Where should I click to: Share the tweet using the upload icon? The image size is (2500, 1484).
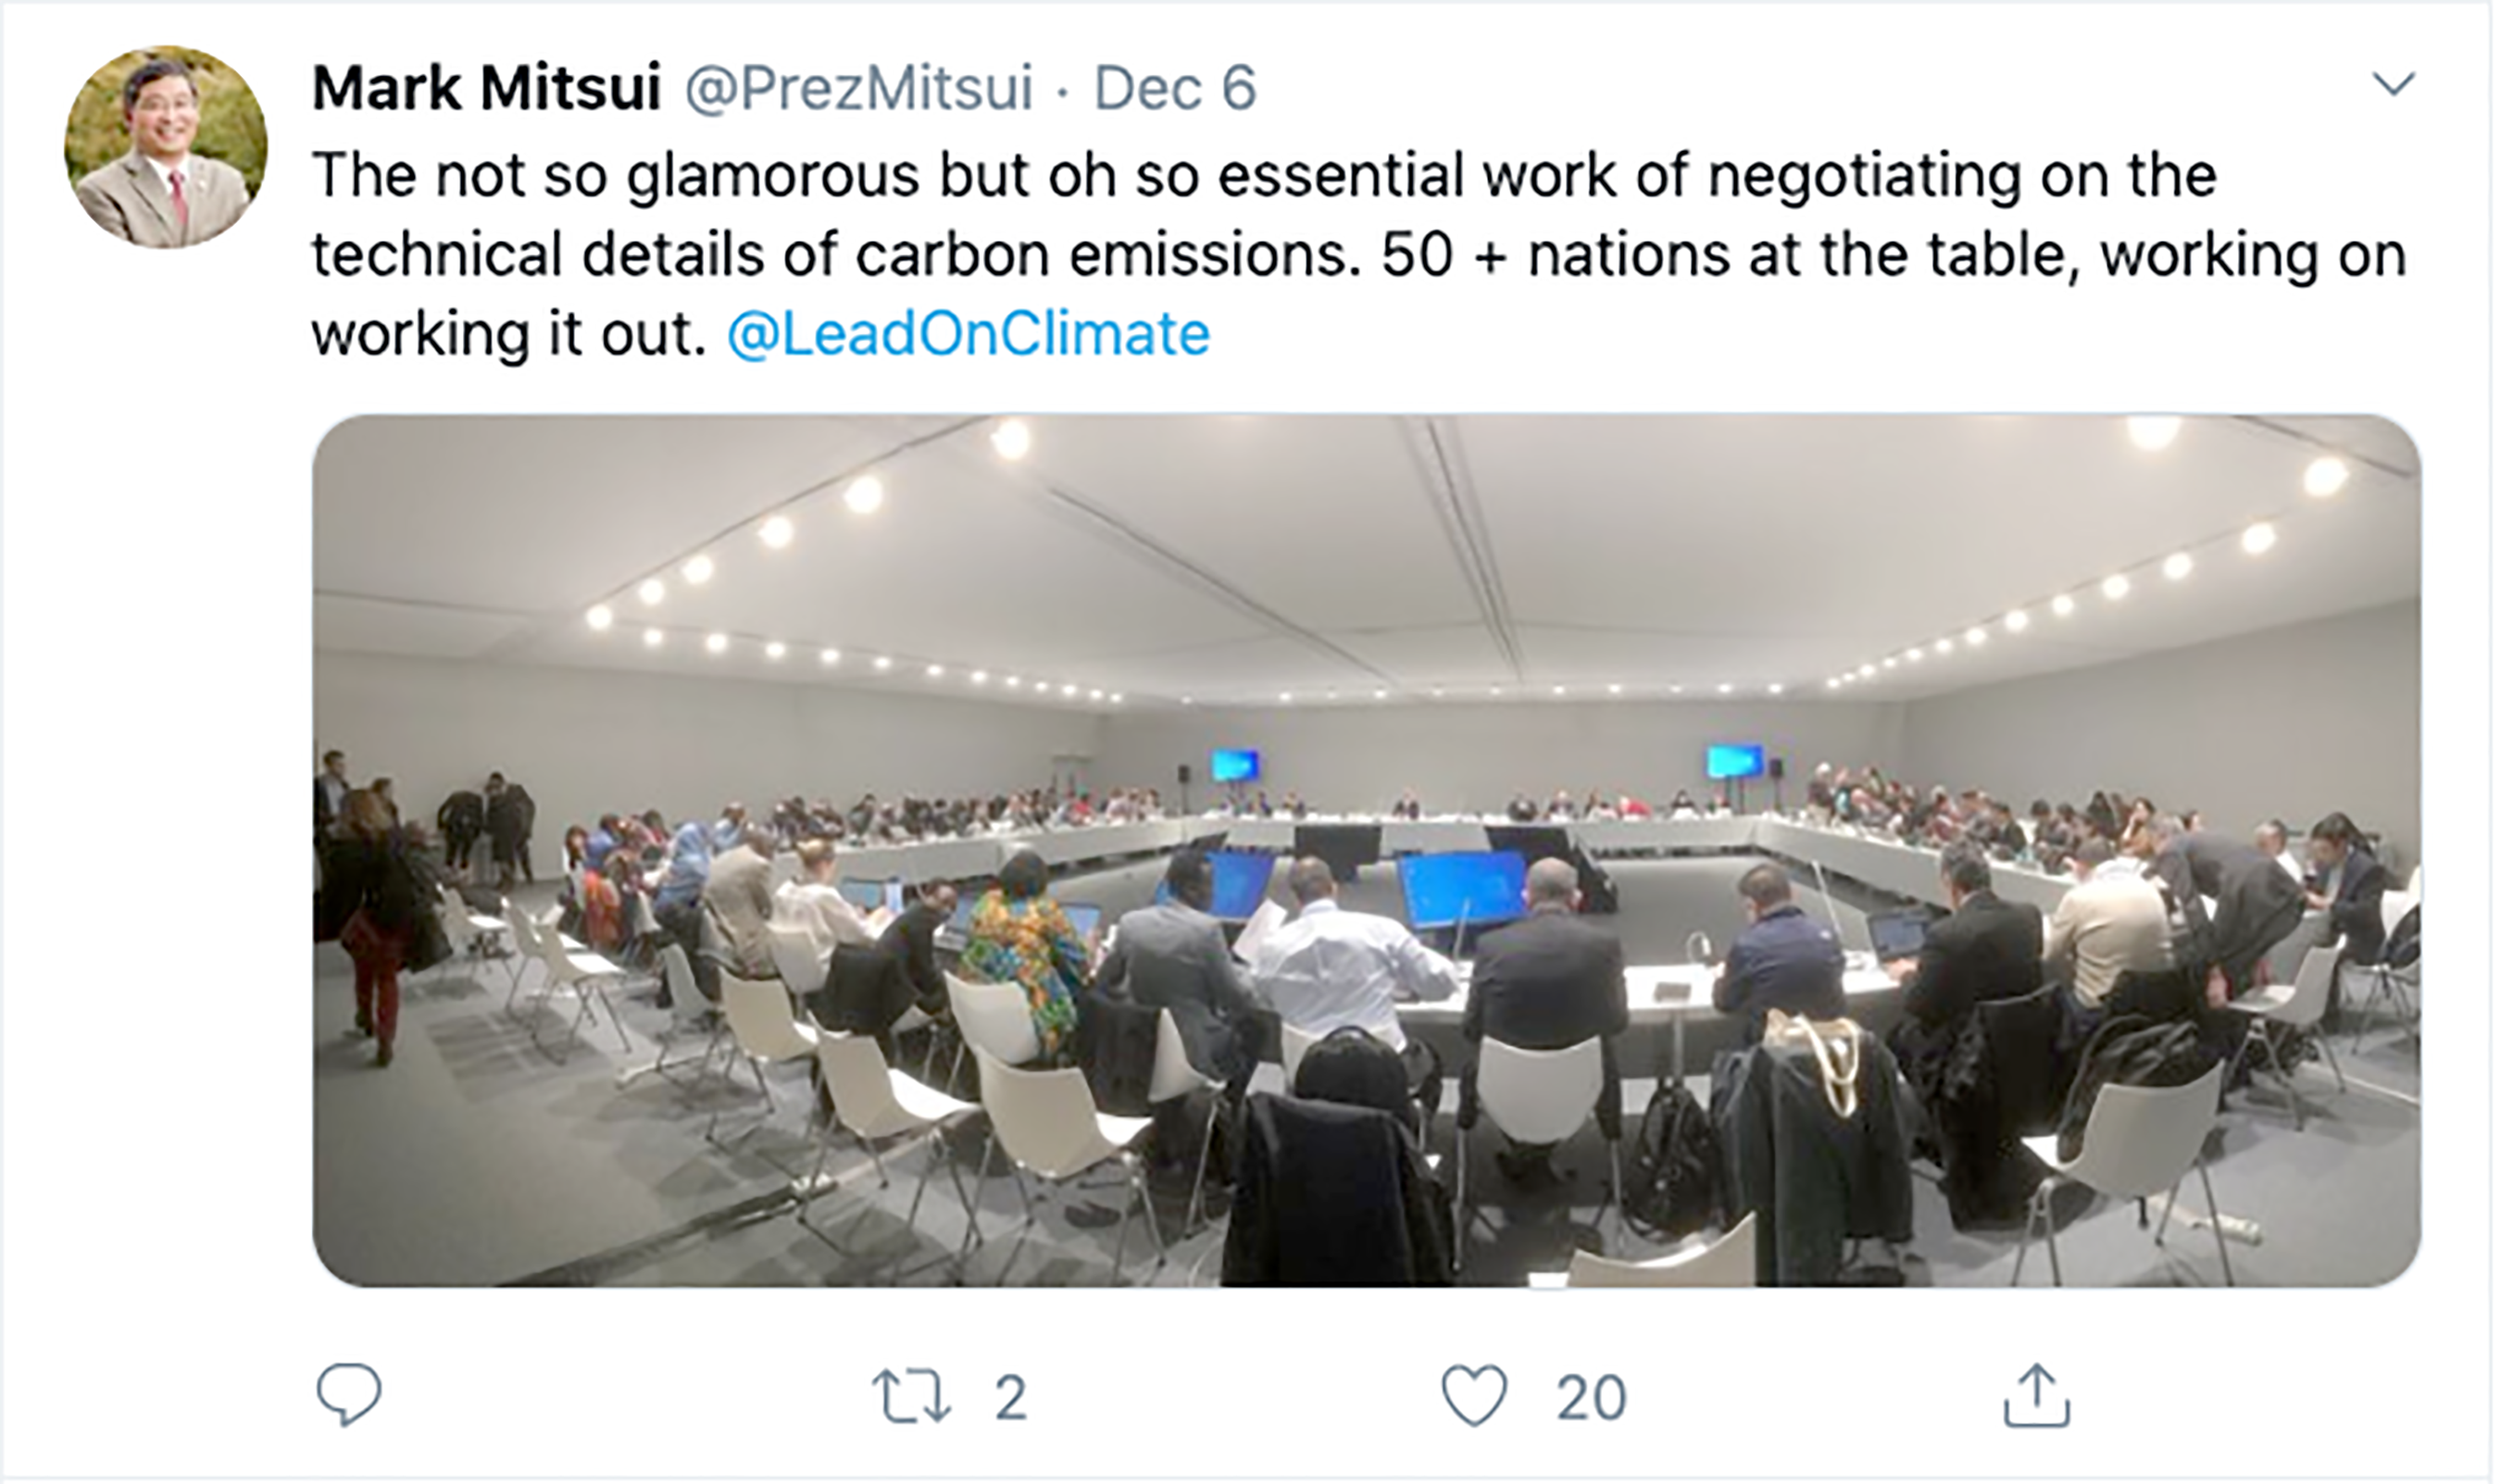pyautogui.click(x=2036, y=1396)
